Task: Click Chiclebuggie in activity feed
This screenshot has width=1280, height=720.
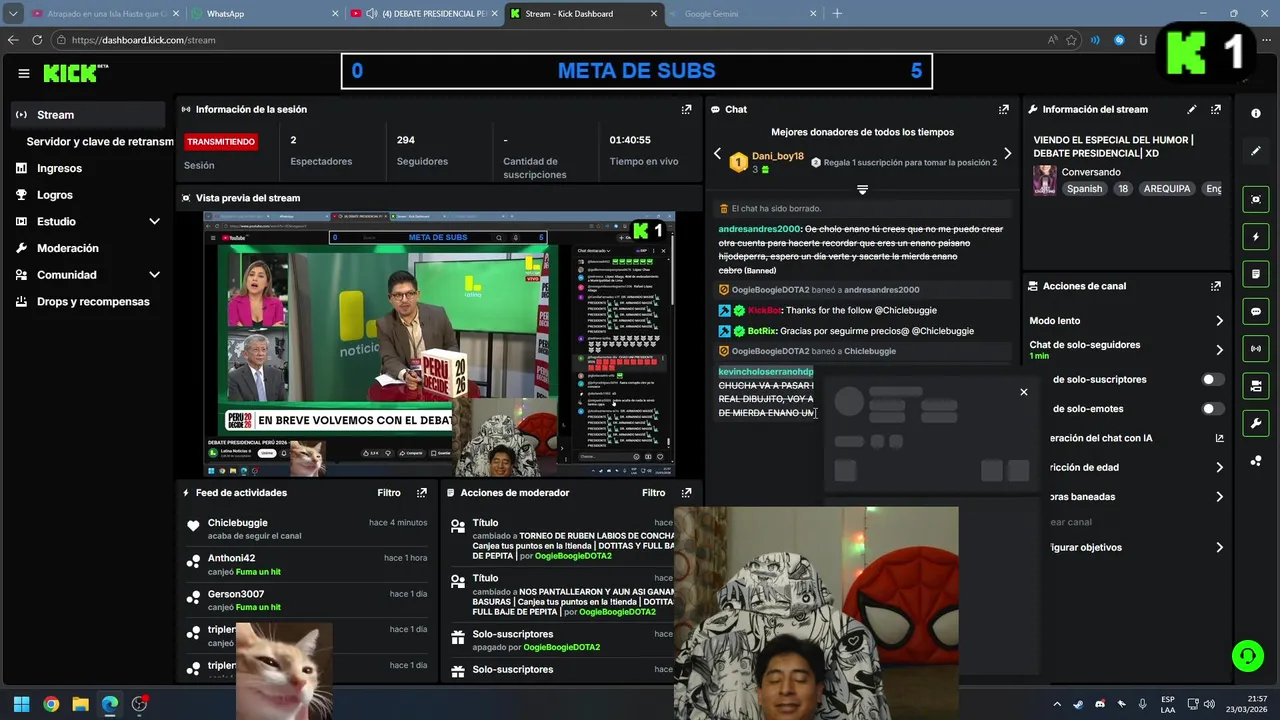Action: click(x=237, y=523)
